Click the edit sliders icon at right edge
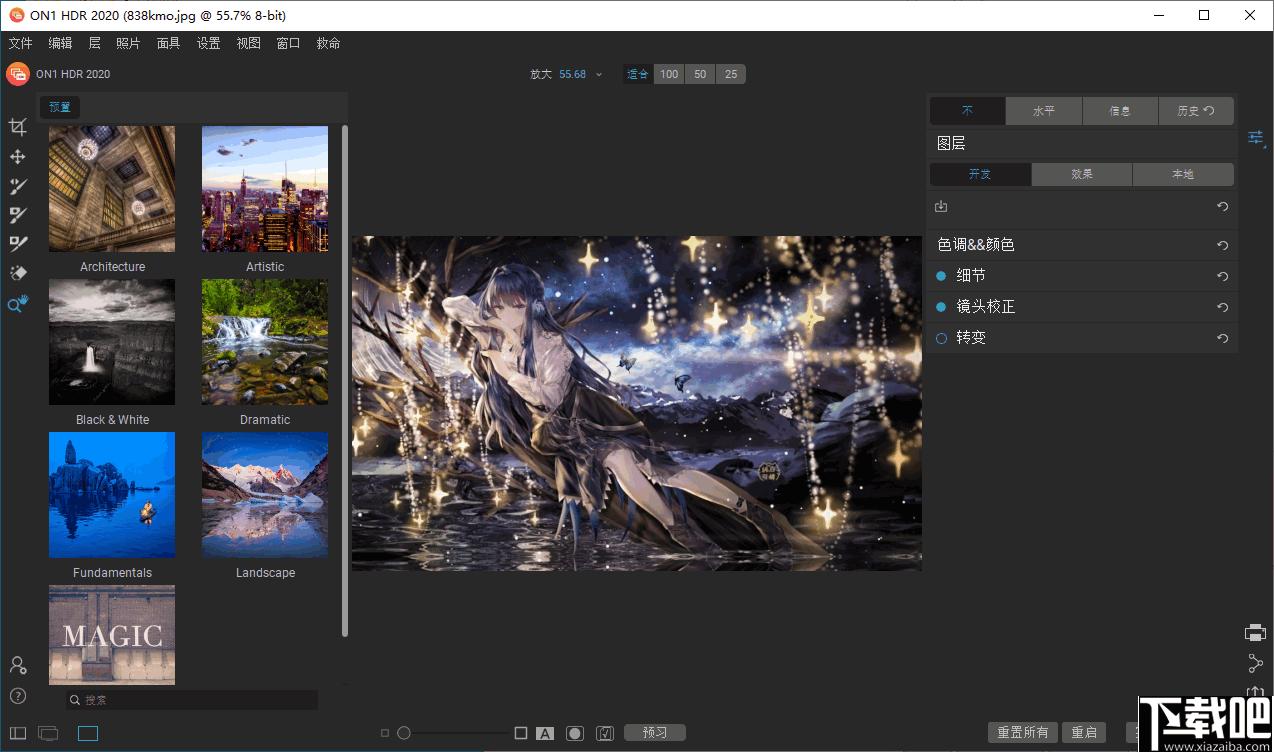 pos(1256,138)
